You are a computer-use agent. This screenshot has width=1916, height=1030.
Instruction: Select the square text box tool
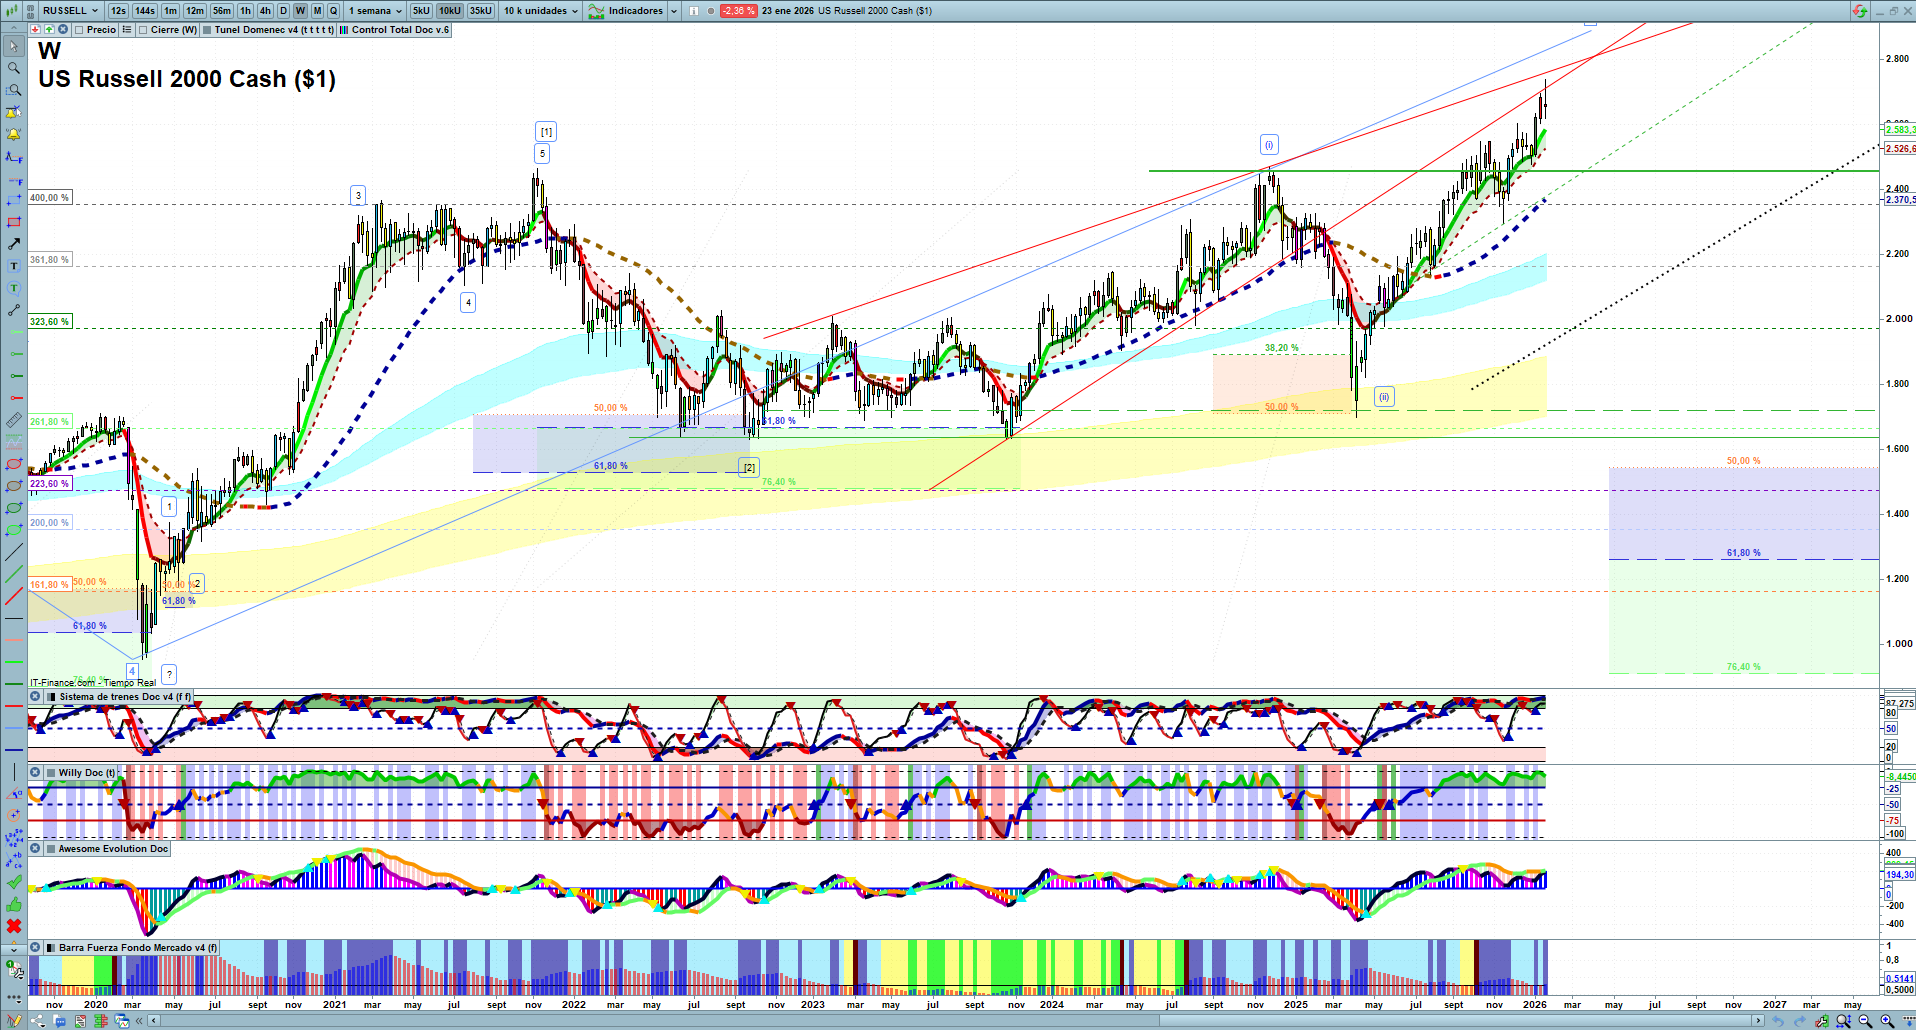tap(14, 266)
